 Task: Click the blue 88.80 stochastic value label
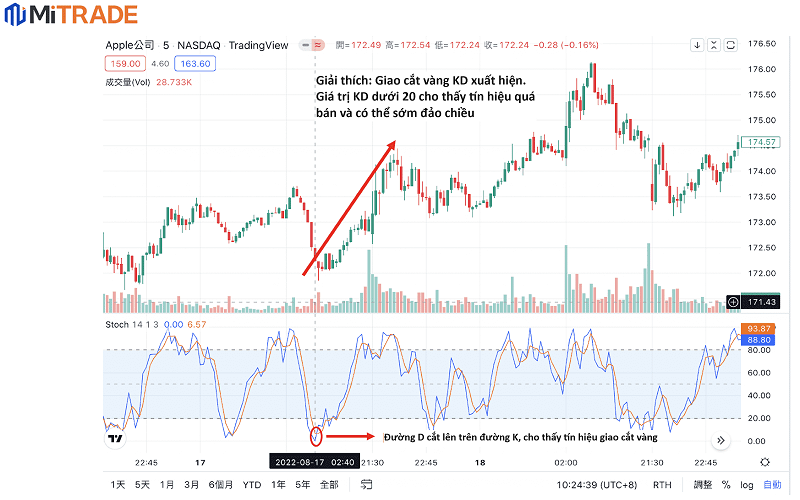coord(758,340)
